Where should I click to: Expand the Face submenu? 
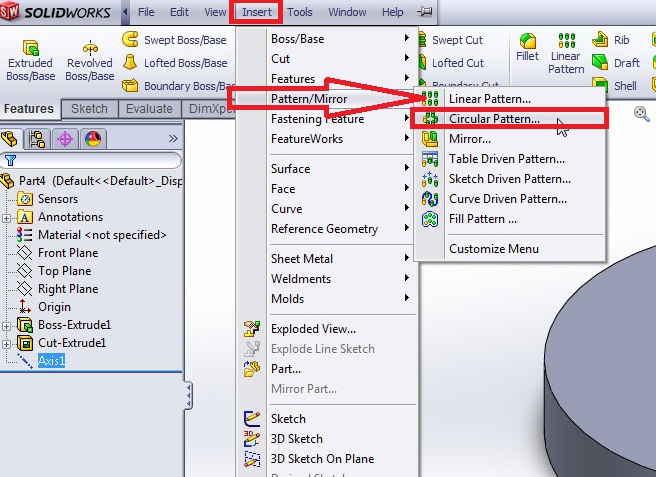(x=327, y=189)
